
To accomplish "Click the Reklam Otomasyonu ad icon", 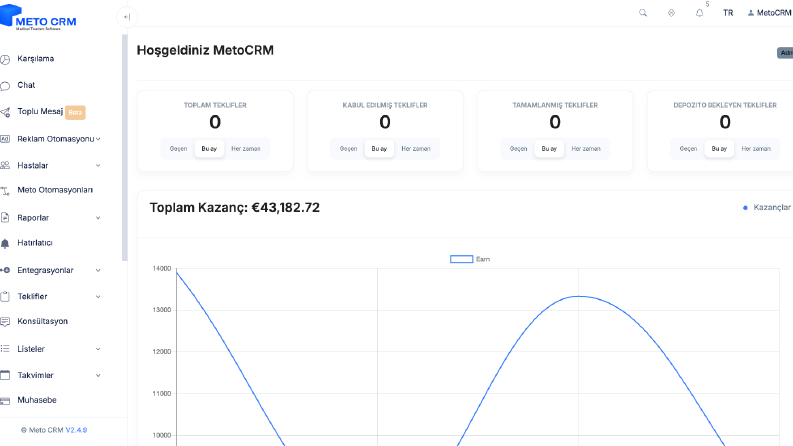I will [x=5, y=139].
